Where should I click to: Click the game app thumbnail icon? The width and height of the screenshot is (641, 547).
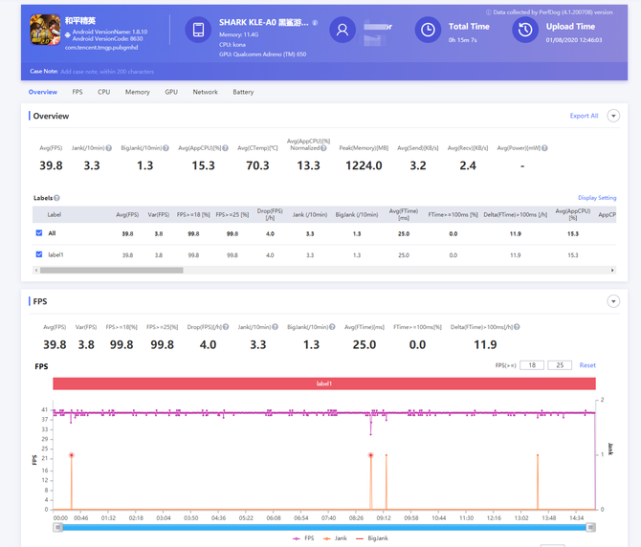46,30
